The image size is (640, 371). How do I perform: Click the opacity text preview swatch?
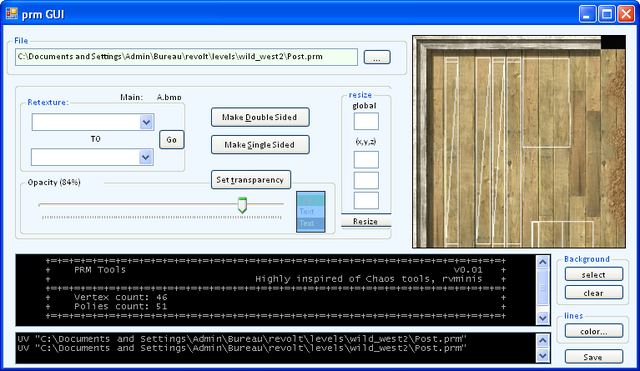click(311, 212)
